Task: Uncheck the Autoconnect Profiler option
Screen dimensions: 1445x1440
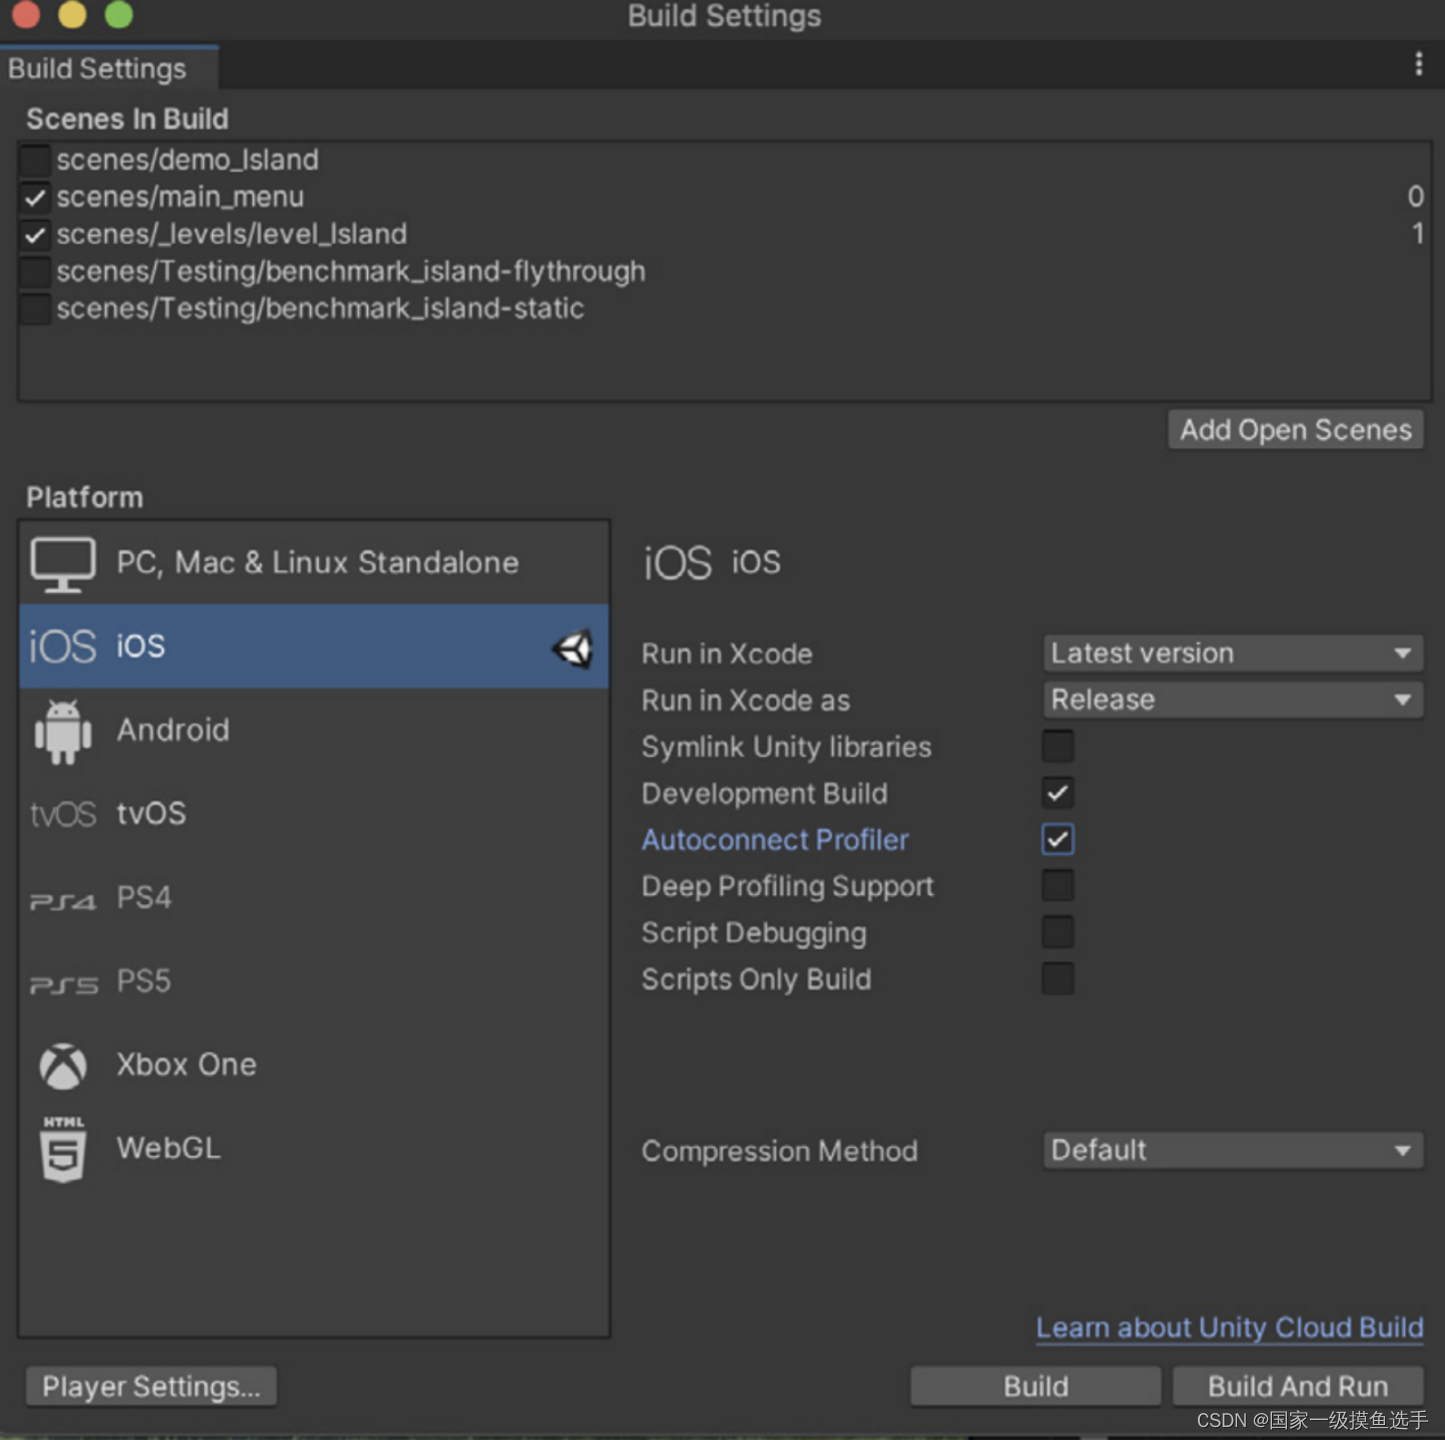Action: click(x=1057, y=839)
